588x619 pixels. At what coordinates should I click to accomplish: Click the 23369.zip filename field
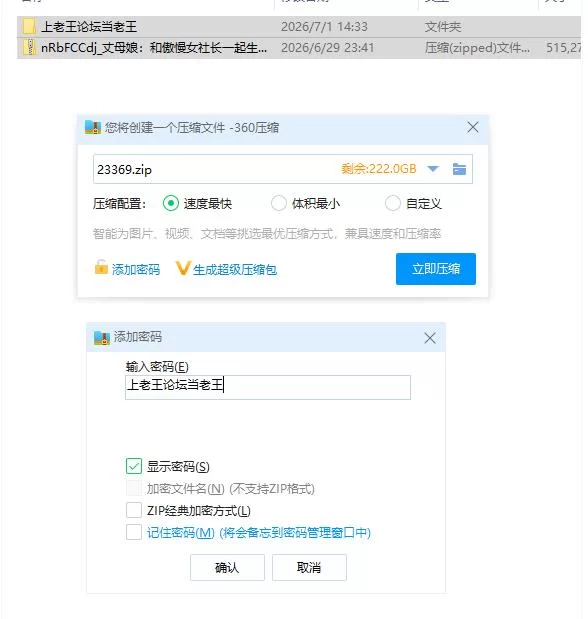pos(283,169)
